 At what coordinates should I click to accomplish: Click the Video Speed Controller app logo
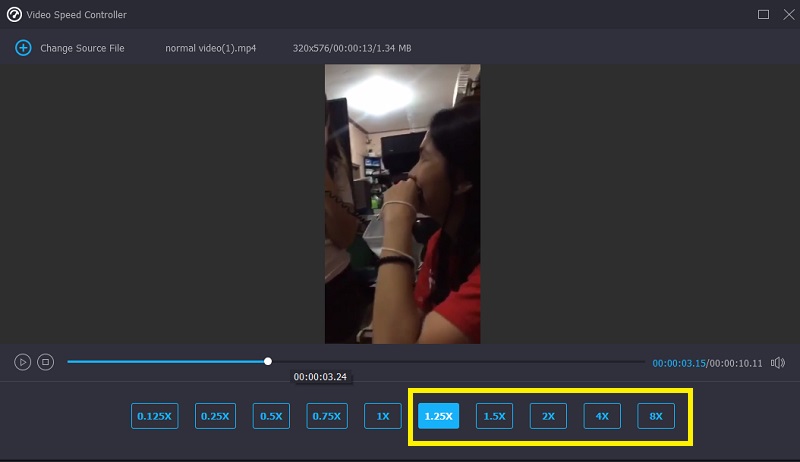point(14,15)
